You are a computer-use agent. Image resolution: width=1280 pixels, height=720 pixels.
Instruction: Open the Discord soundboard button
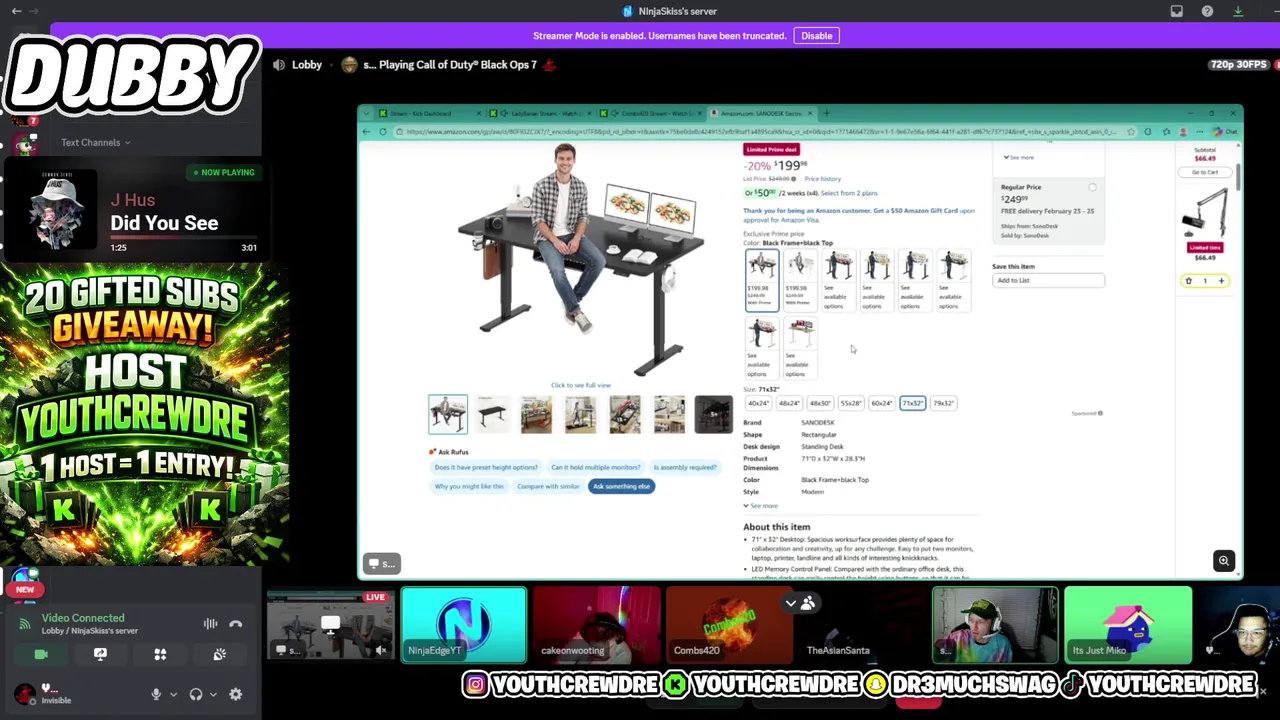click(x=219, y=654)
